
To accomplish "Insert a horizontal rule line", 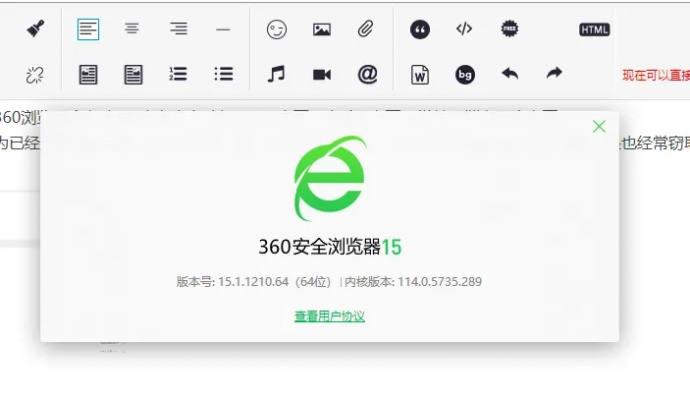I will click(x=223, y=29).
